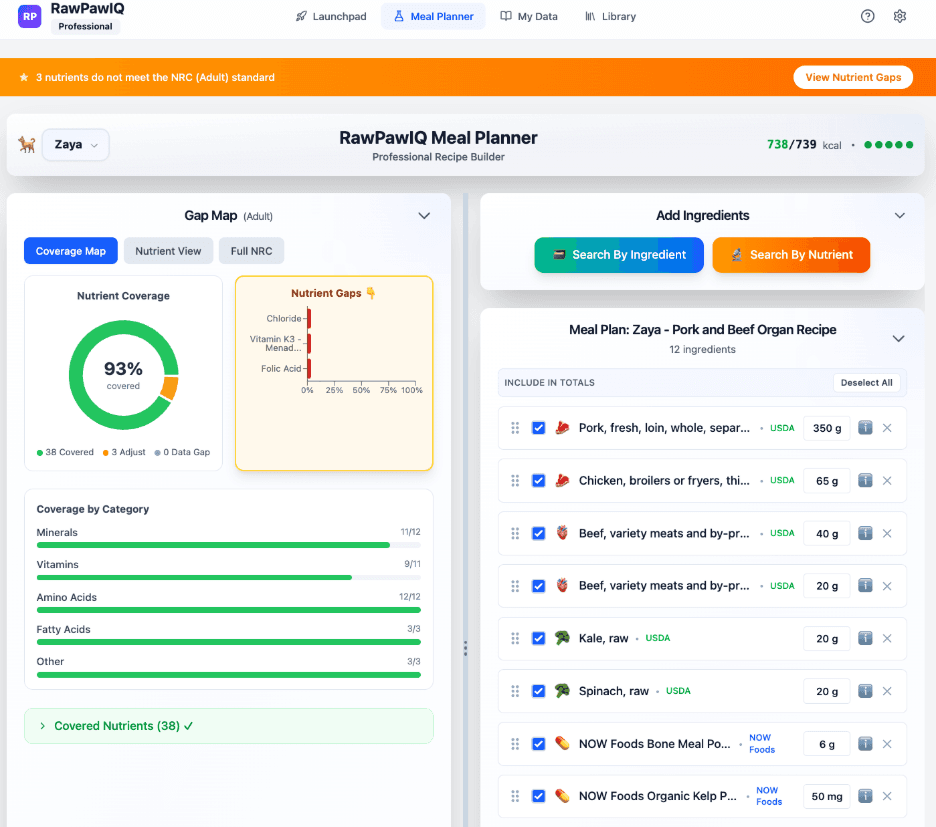Click the panel divider handle
The width and height of the screenshot is (936, 827).
pos(466,648)
